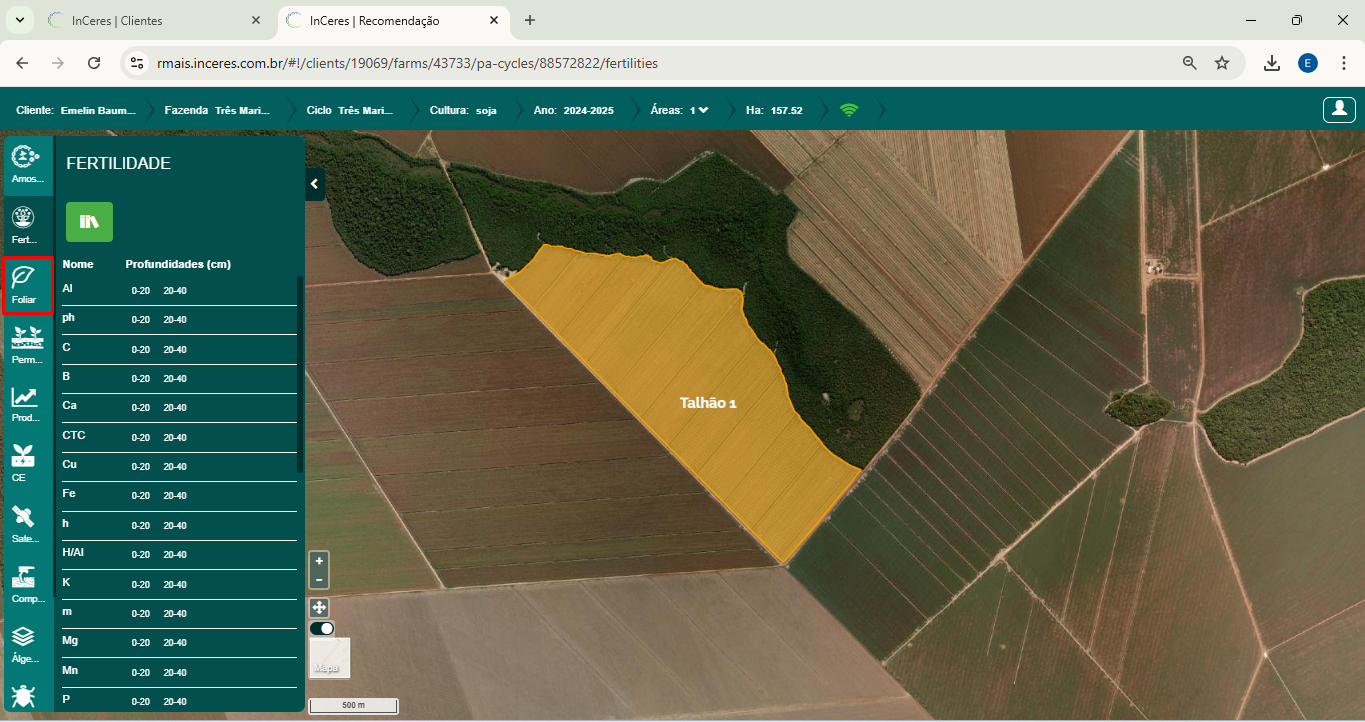Open the Perm... sidebar section
The width and height of the screenshot is (1365, 722).
[x=27, y=344]
